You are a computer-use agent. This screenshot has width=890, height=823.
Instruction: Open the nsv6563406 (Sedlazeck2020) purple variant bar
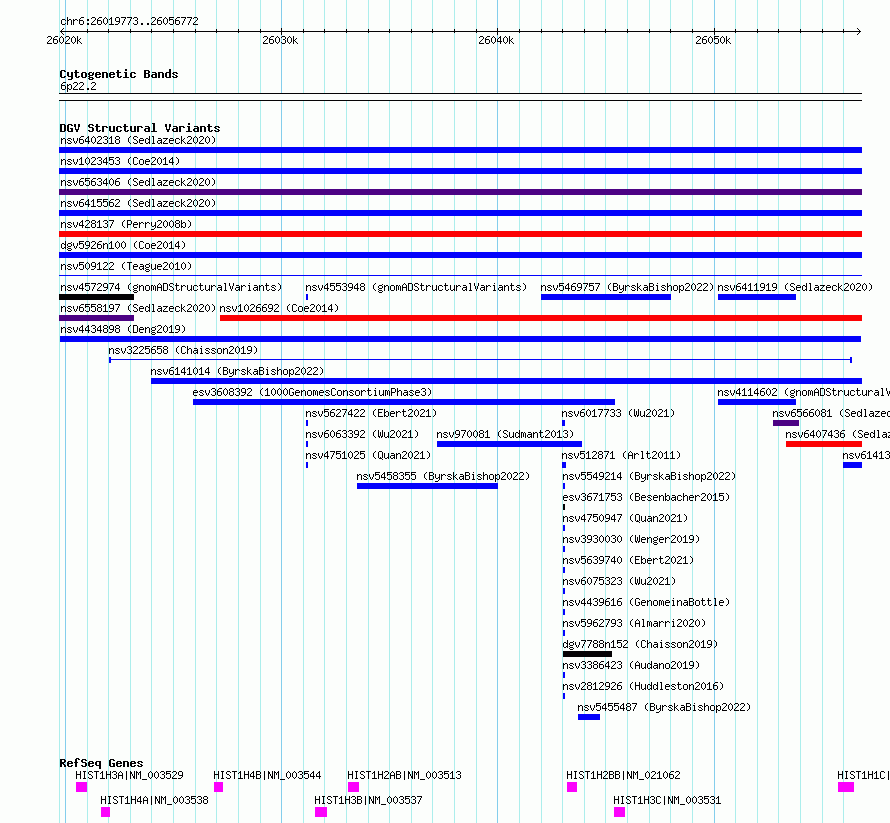(x=460, y=192)
